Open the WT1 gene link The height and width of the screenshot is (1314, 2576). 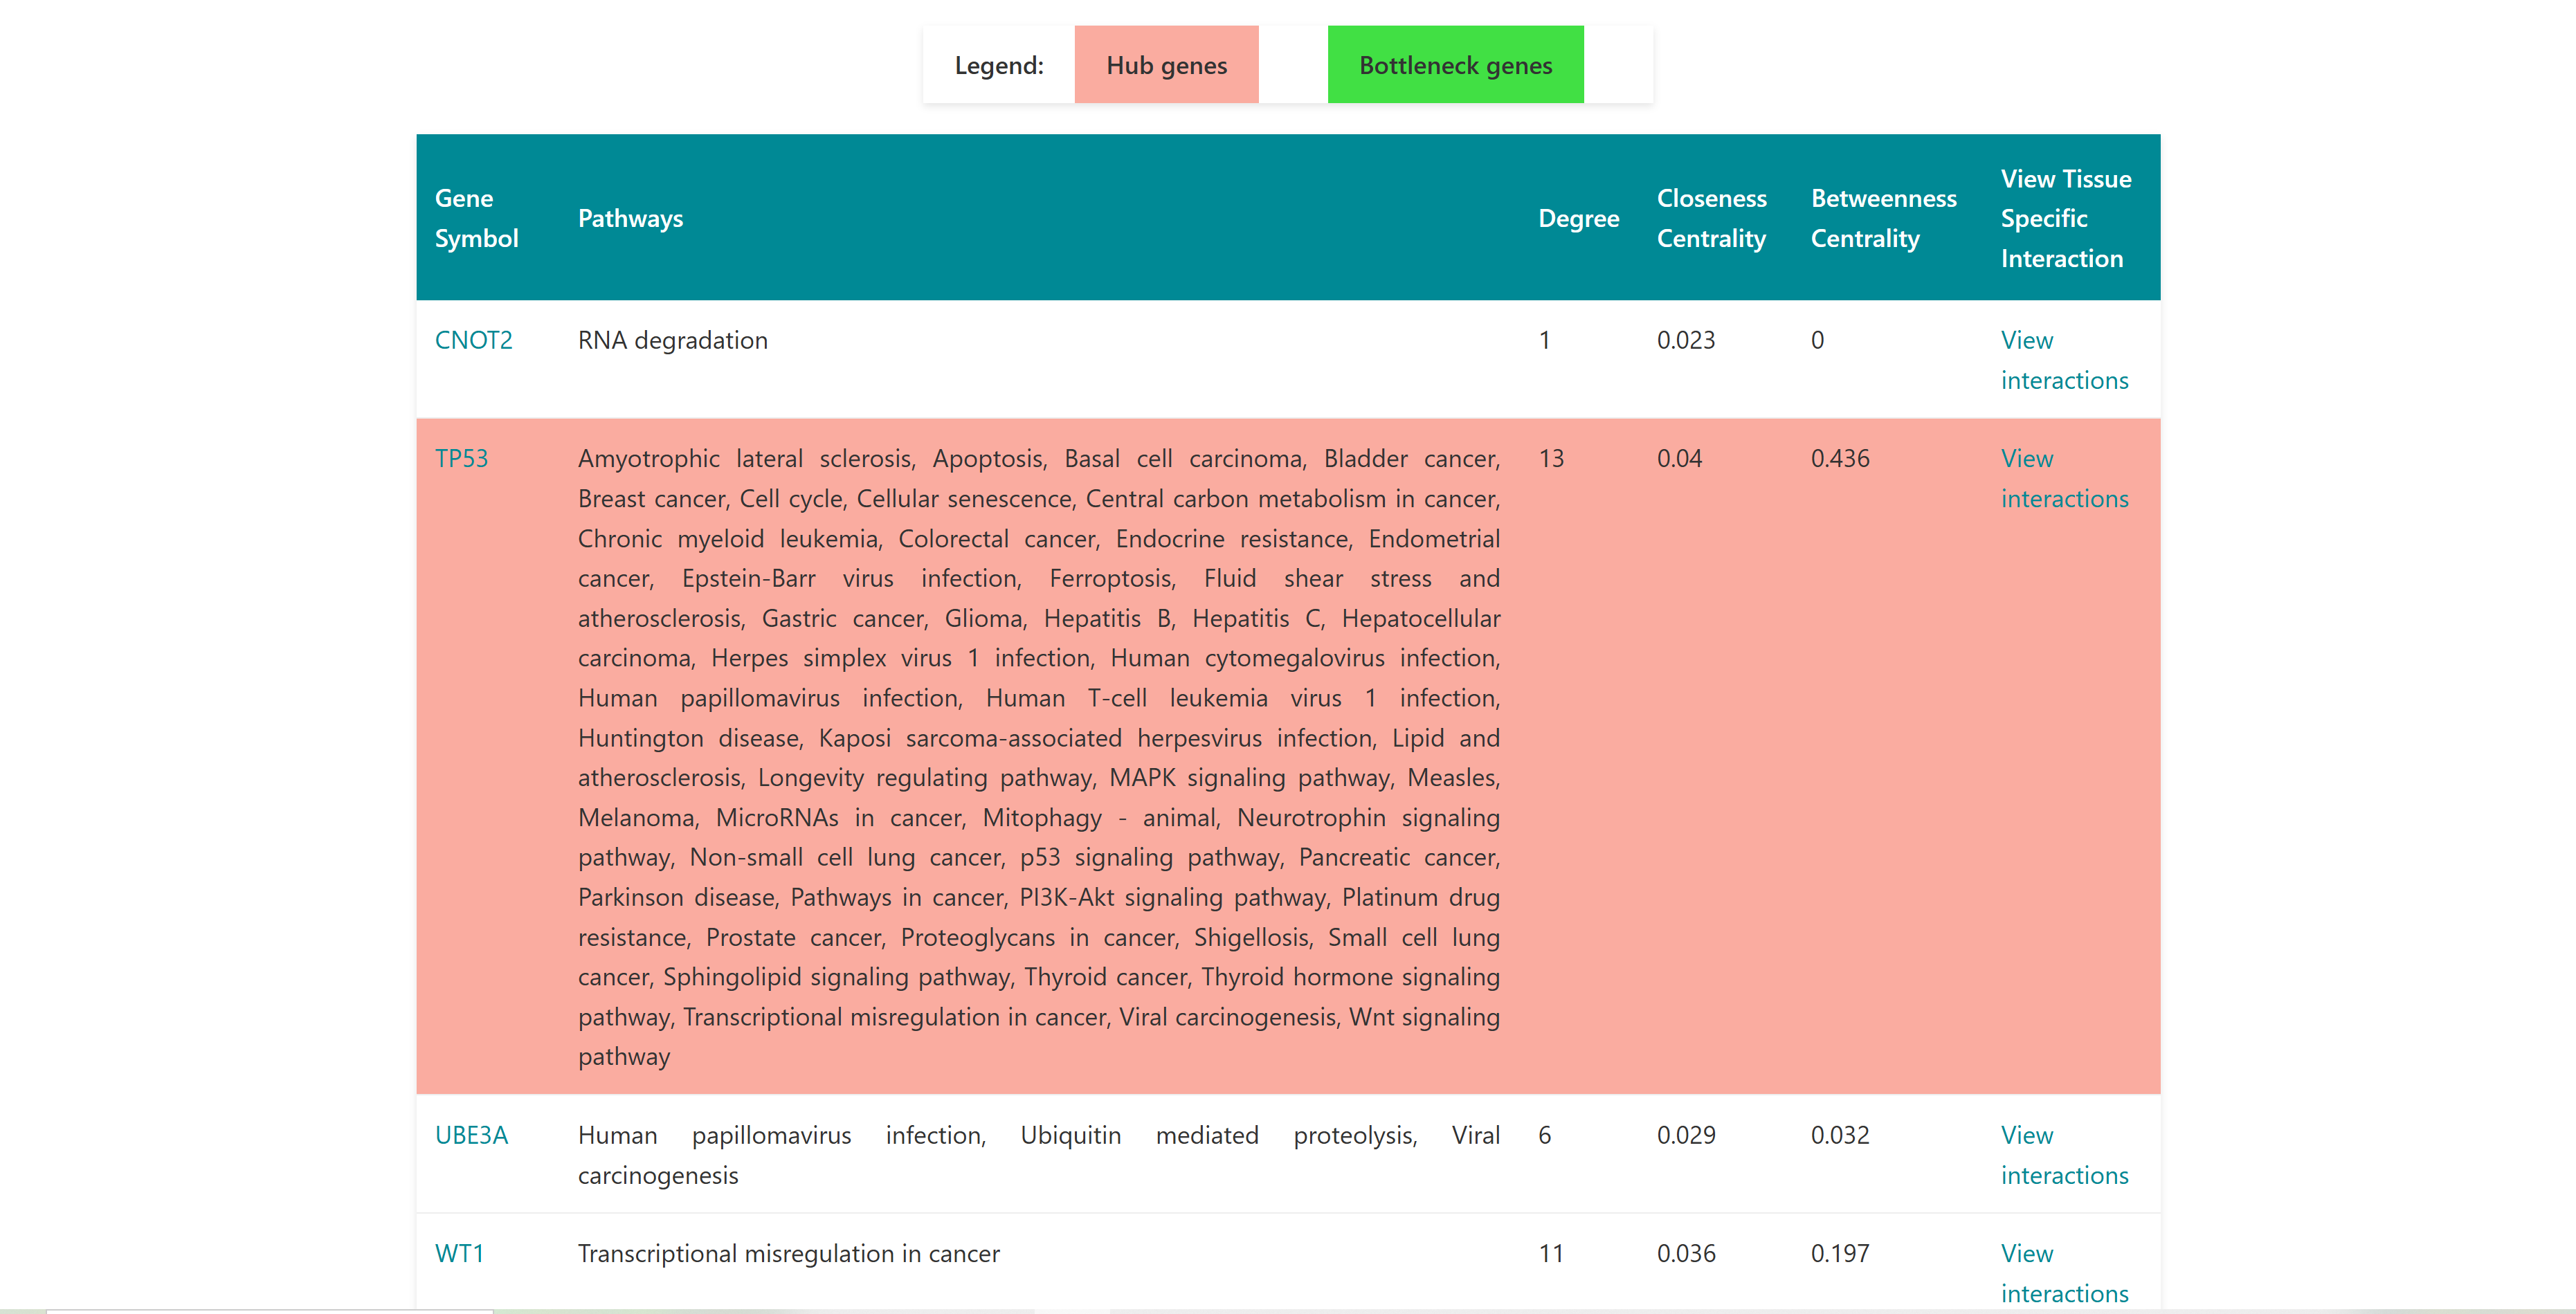459,1253
